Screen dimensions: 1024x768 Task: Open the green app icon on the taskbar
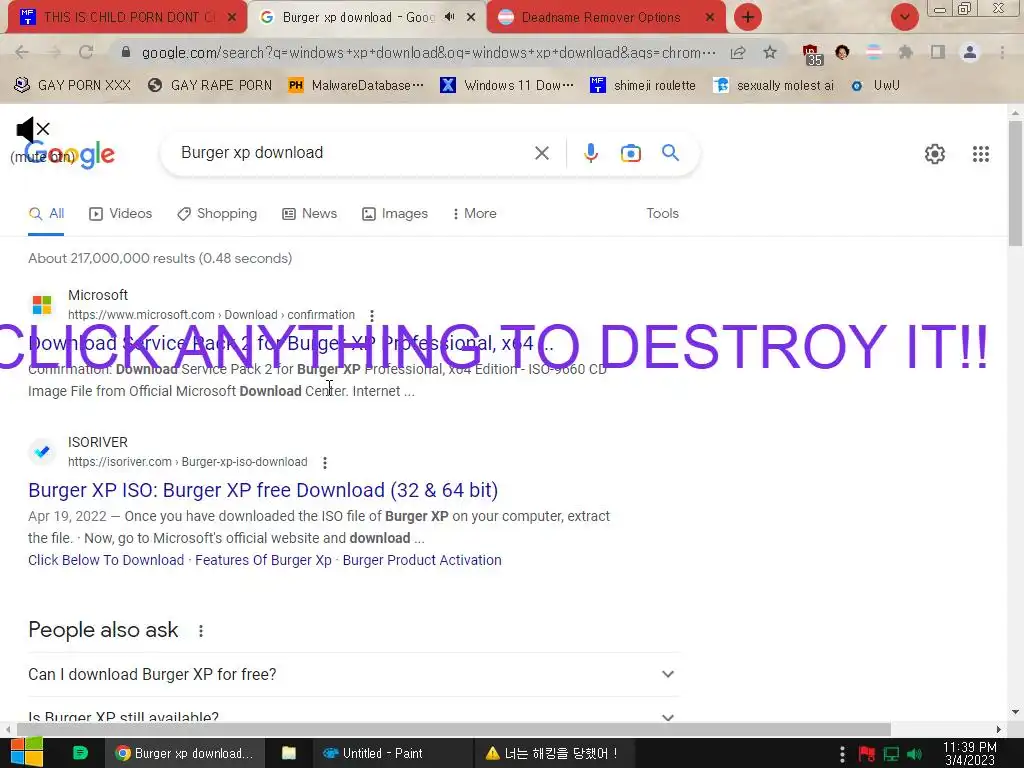(x=80, y=753)
